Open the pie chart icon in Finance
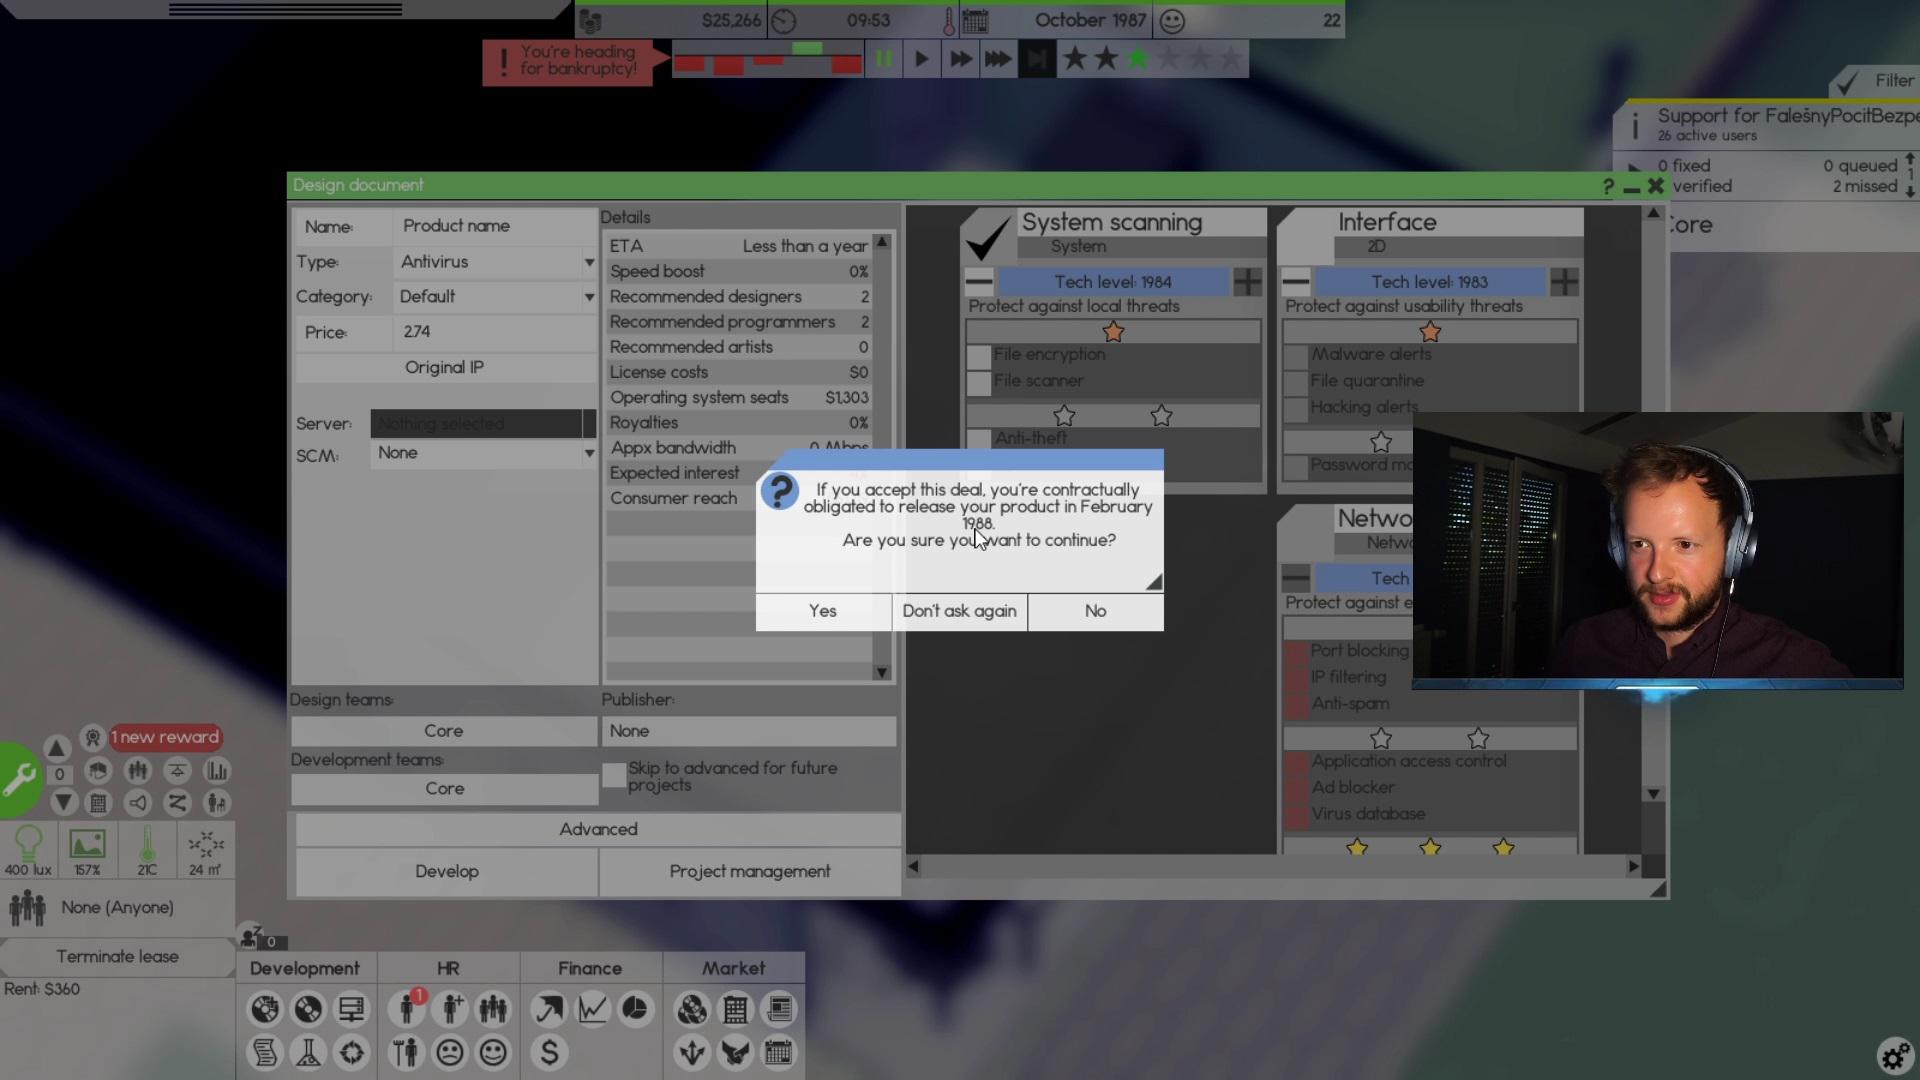The height and width of the screenshot is (1080, 1920). tap(635, 1009)
